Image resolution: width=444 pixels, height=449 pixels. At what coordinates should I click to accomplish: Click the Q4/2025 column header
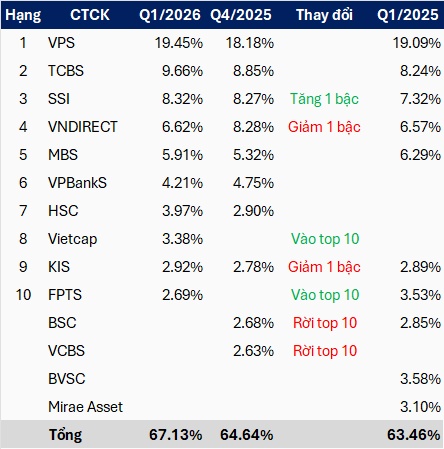tap(241, 15)
